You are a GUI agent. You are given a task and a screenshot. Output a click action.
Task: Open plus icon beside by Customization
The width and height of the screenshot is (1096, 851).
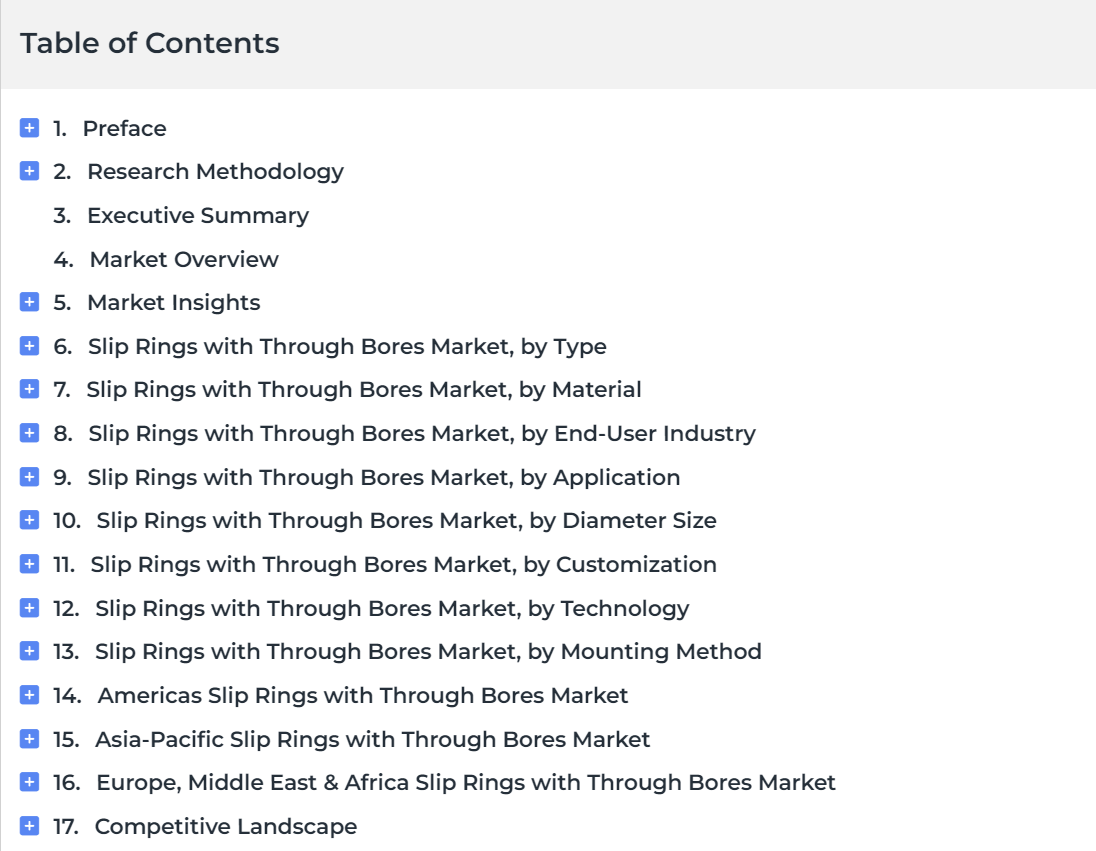29,564
